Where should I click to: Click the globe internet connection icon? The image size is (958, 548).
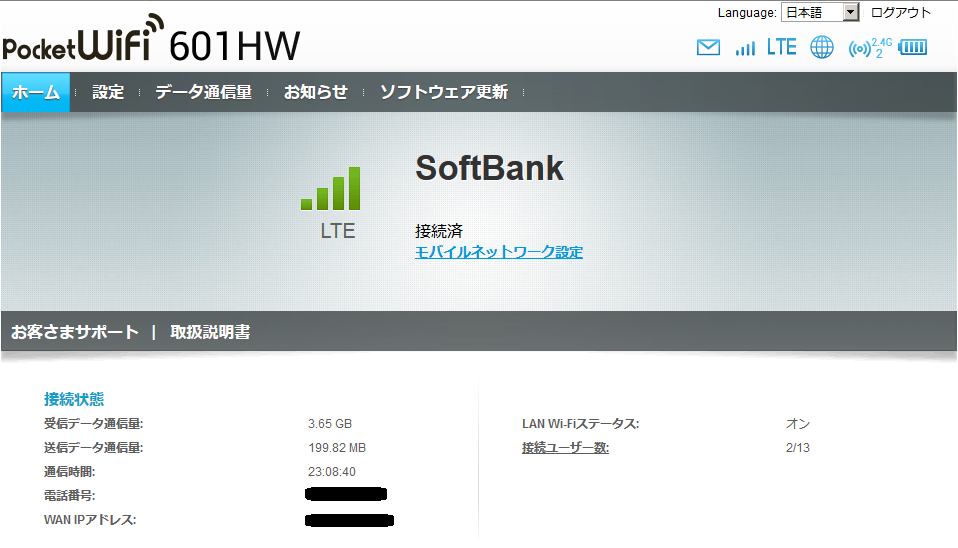click(x=822, y=47)
